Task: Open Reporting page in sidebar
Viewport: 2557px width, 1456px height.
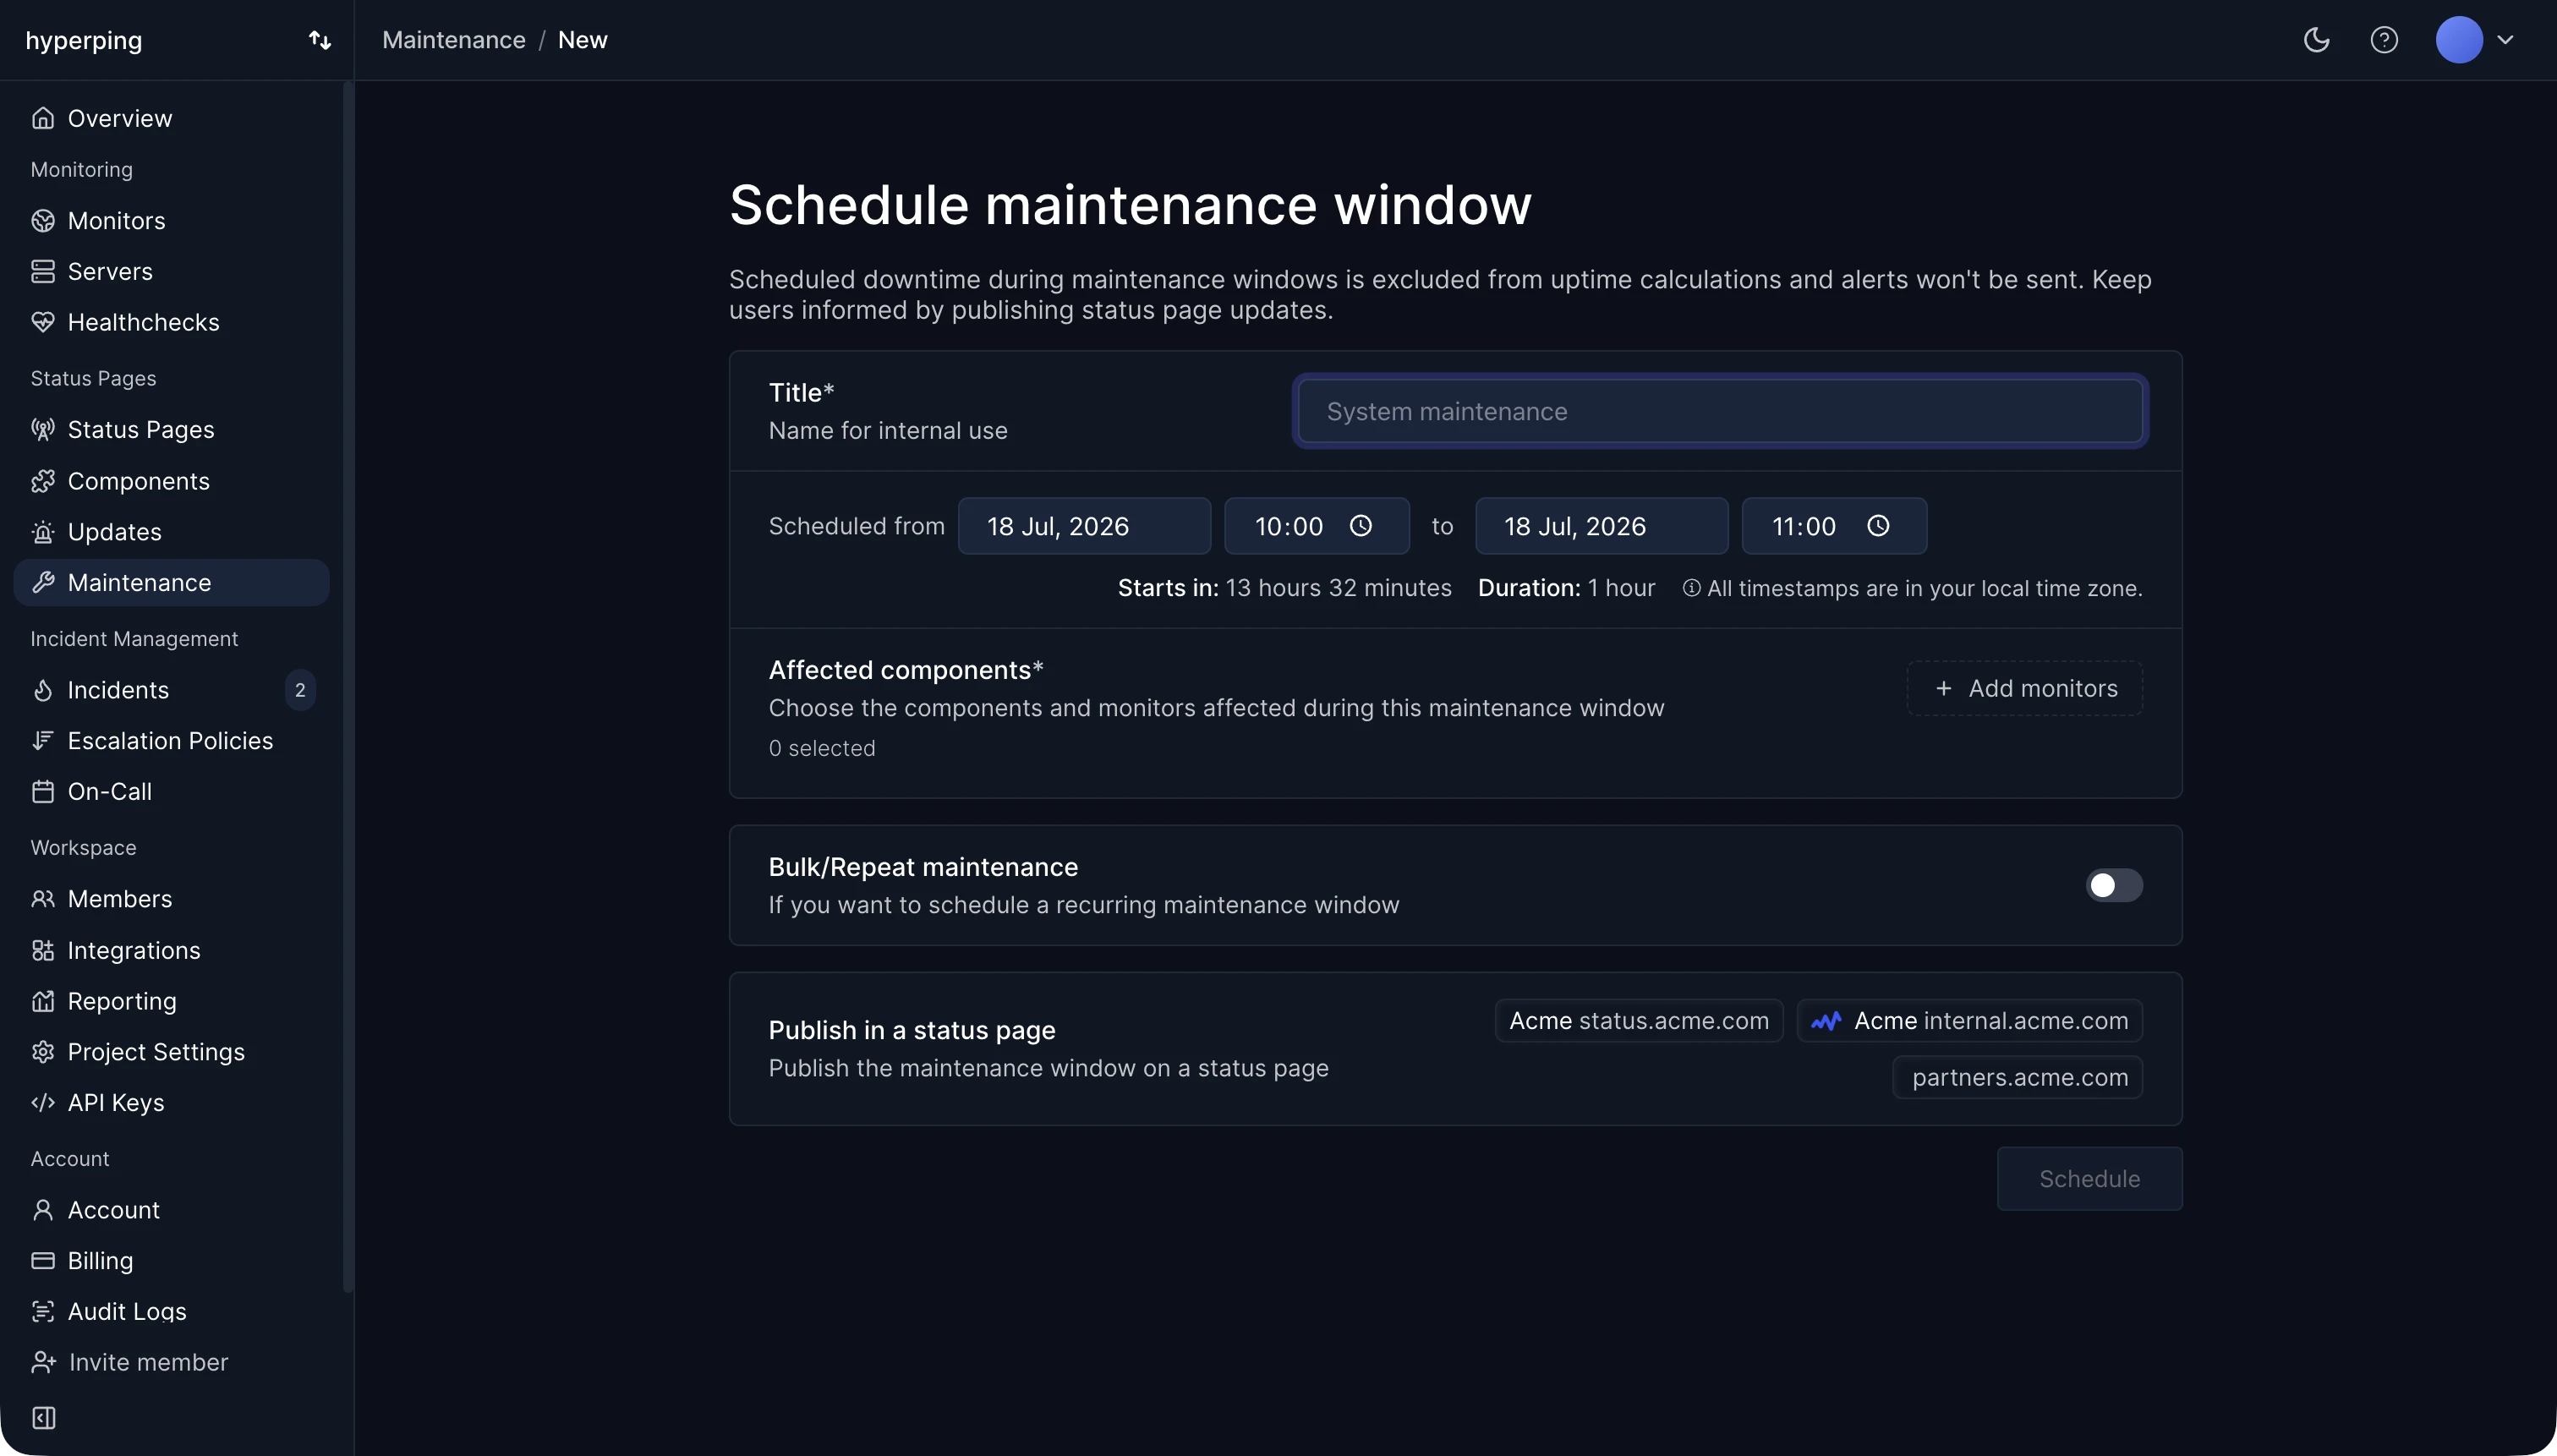Action: pos(172,1001)
